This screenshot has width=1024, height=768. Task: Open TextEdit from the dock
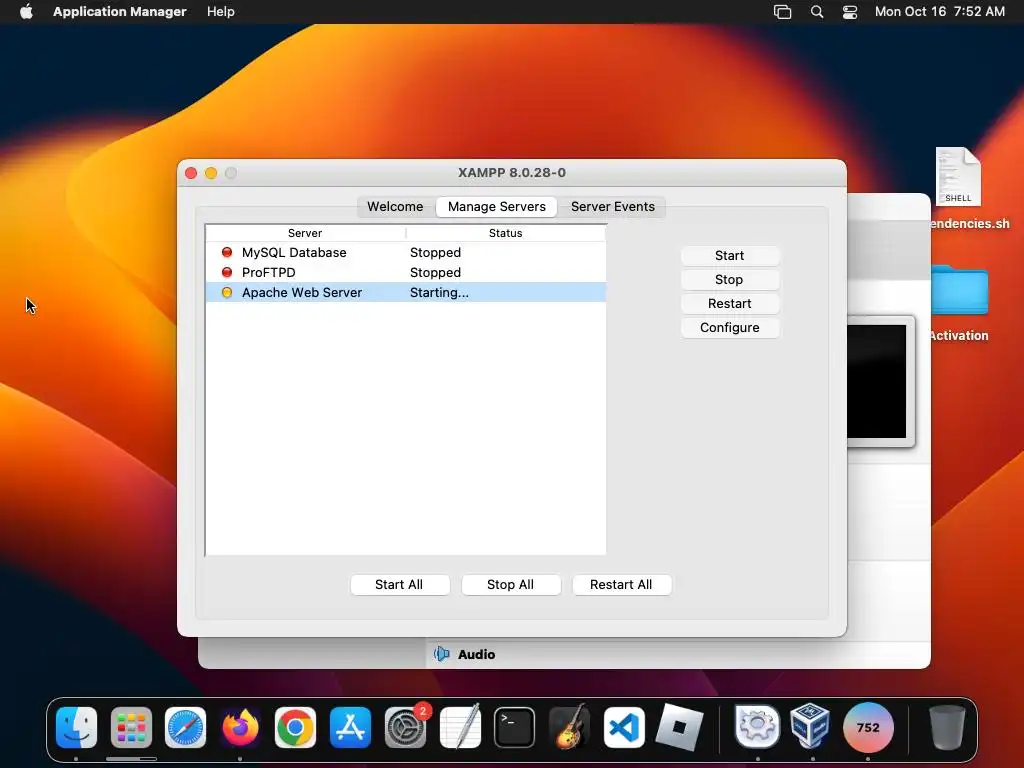[460, 727]
